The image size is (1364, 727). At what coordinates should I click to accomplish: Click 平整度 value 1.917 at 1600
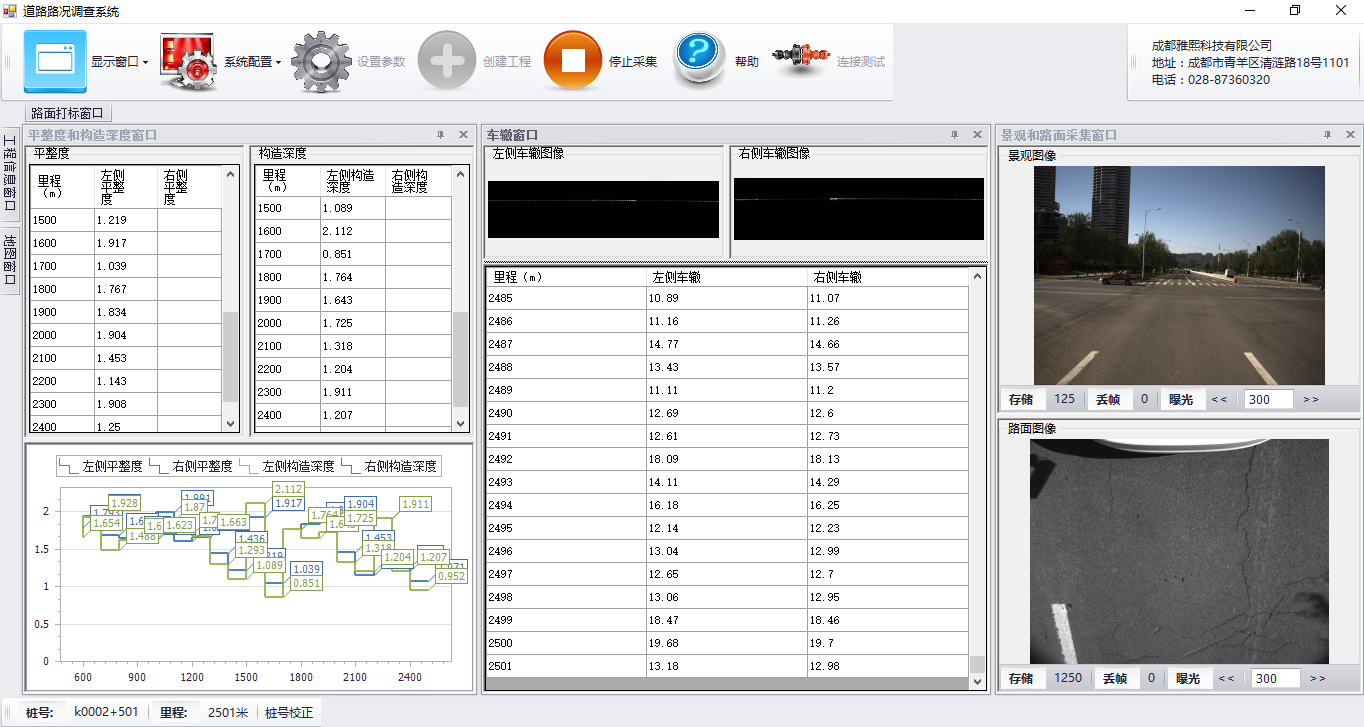[x=112, y=243]
